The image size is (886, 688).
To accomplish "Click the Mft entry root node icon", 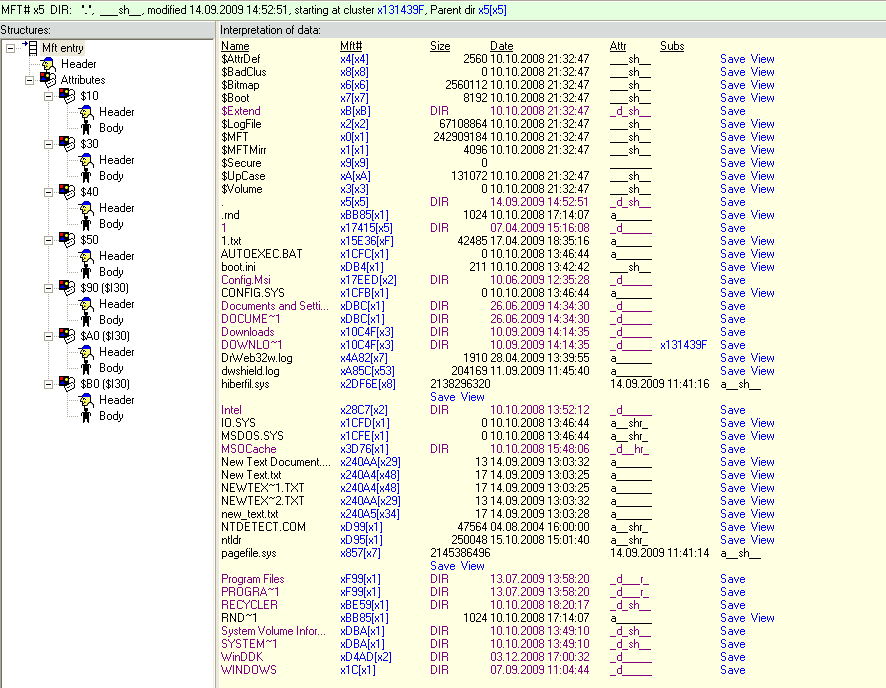I will [x=31, y=47].
